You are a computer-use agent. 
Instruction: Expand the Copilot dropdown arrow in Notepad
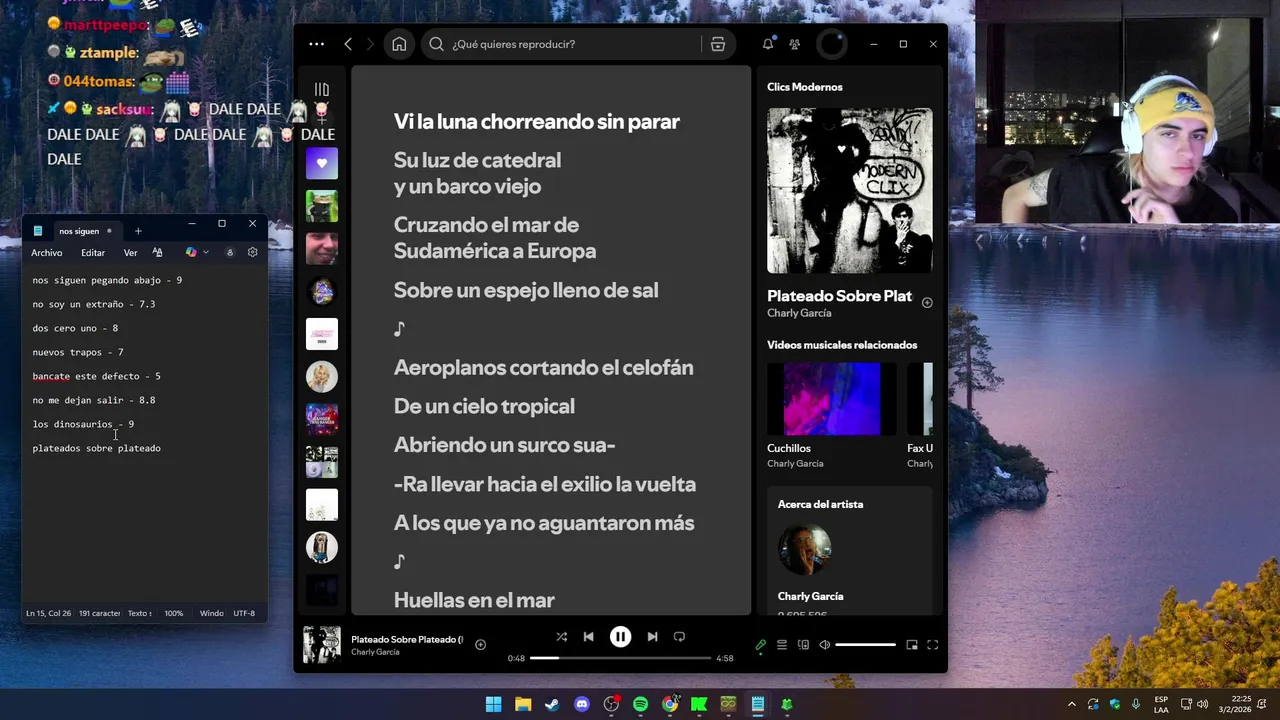tap(206, 253)
